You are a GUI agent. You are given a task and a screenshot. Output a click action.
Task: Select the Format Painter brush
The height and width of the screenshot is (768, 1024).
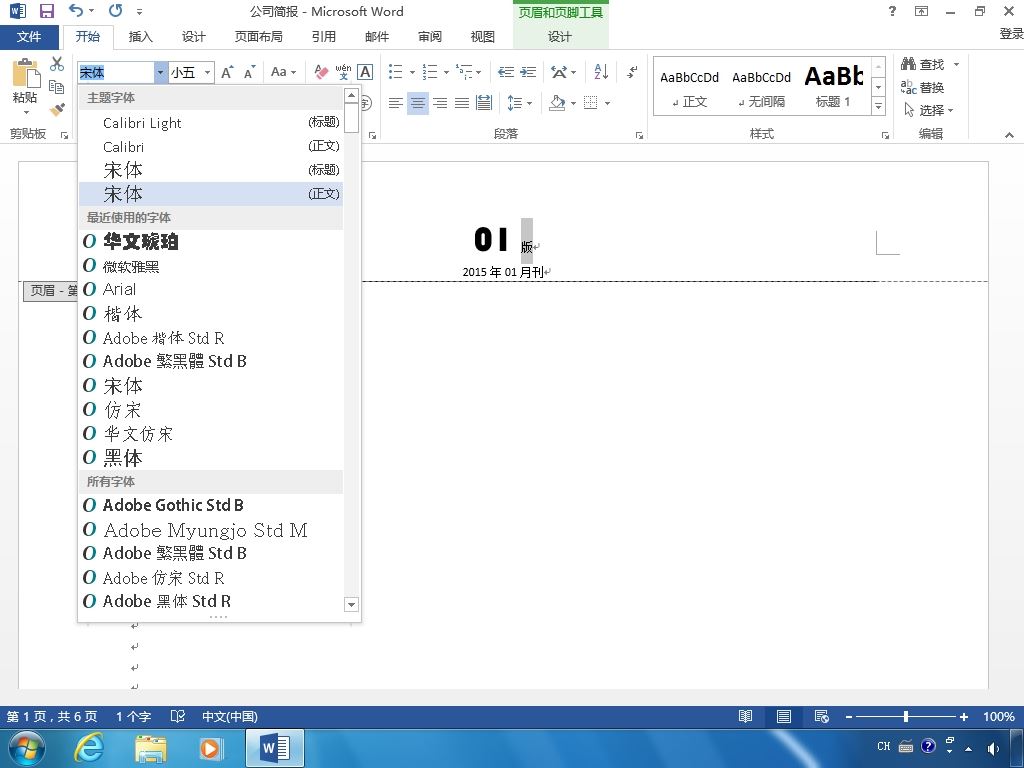(x=57, y=109)
